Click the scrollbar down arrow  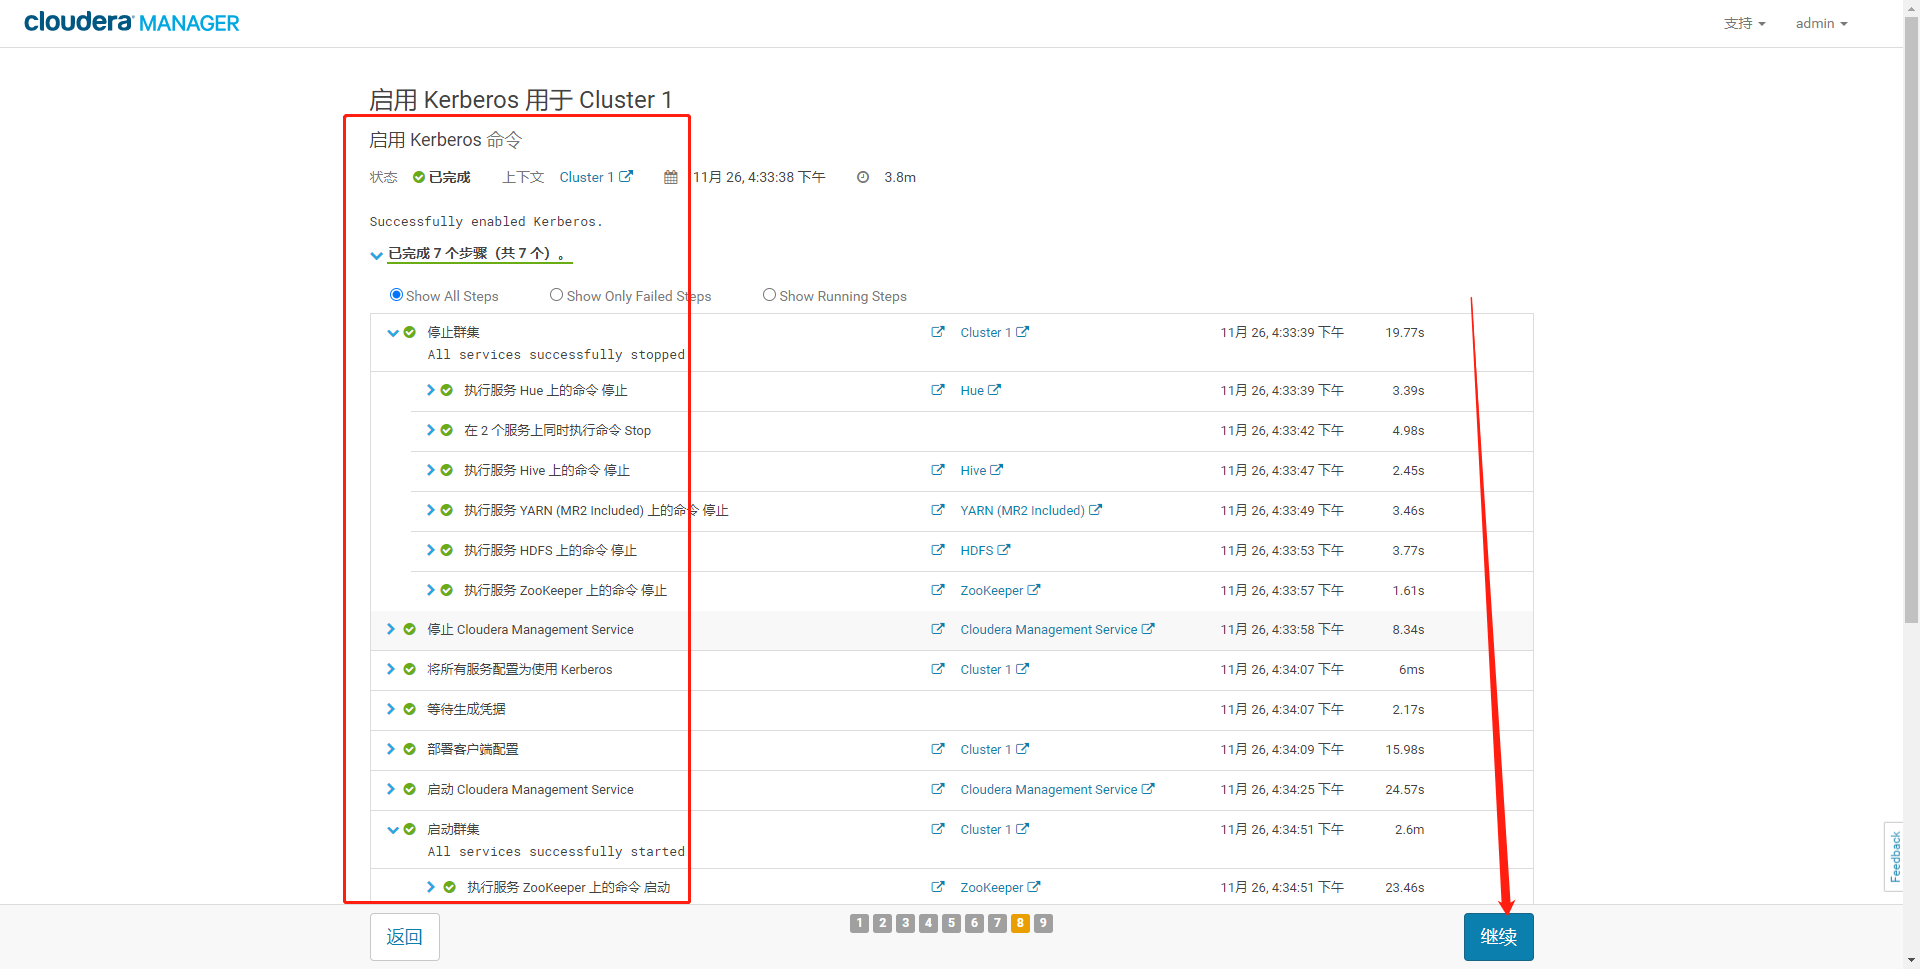tap(1911, 961)
